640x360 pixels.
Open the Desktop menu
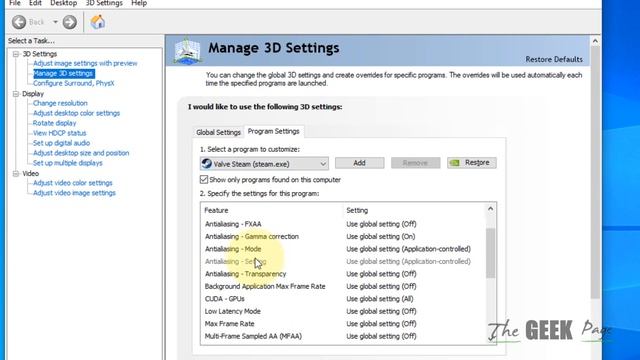63,3
